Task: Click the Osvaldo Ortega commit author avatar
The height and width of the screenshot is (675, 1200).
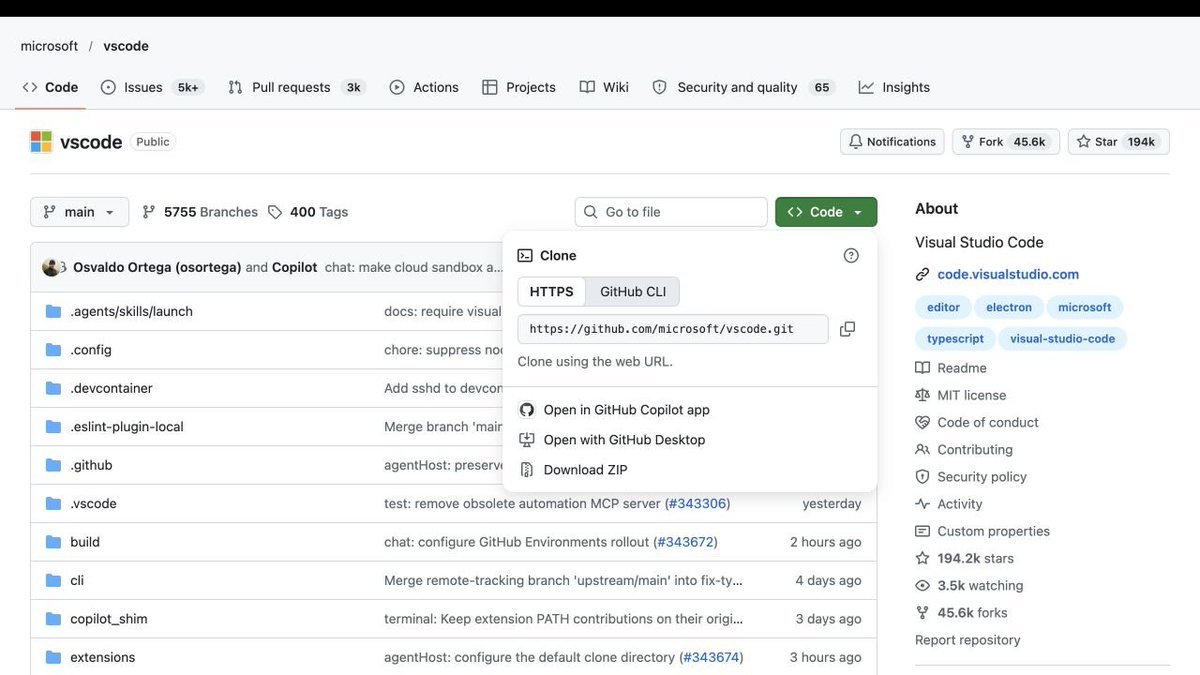Action: (x=52, y=267)
